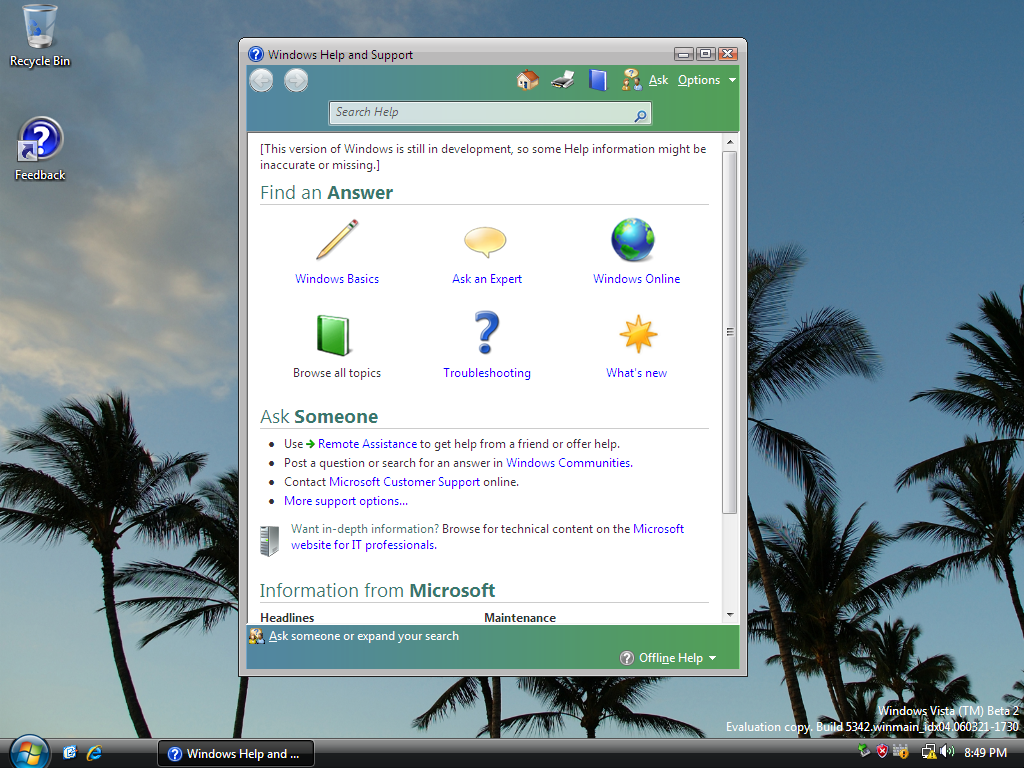Viewport: 1024px width, 768px height.
Task: Open Windows Online globe icon
Action: coord(634,240)
